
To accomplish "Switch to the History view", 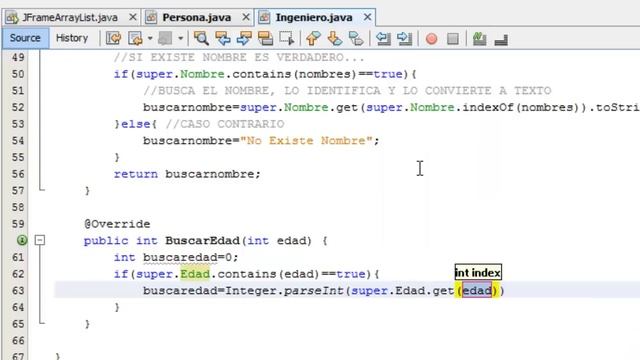I will [x=72, y=38].
